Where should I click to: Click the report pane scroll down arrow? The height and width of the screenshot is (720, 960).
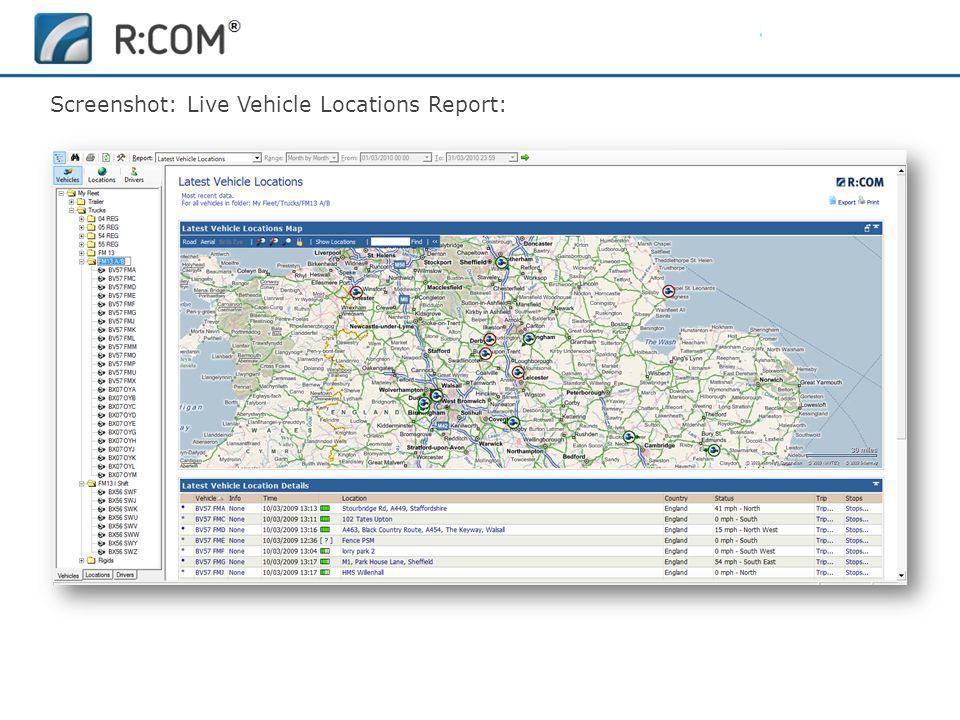click(x=901, y=576)
